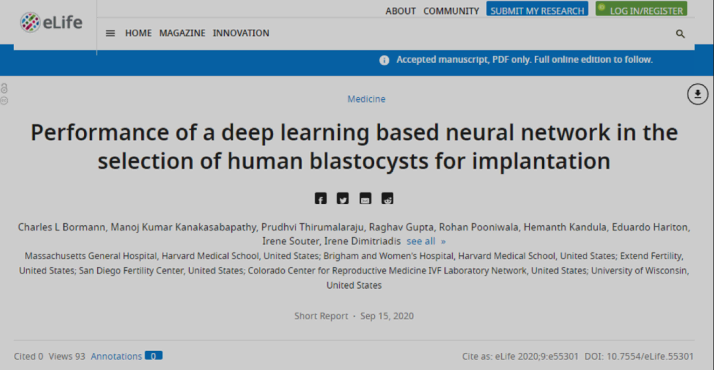Open the MAGAZINE menu item
714x370 pixels.
182,33
